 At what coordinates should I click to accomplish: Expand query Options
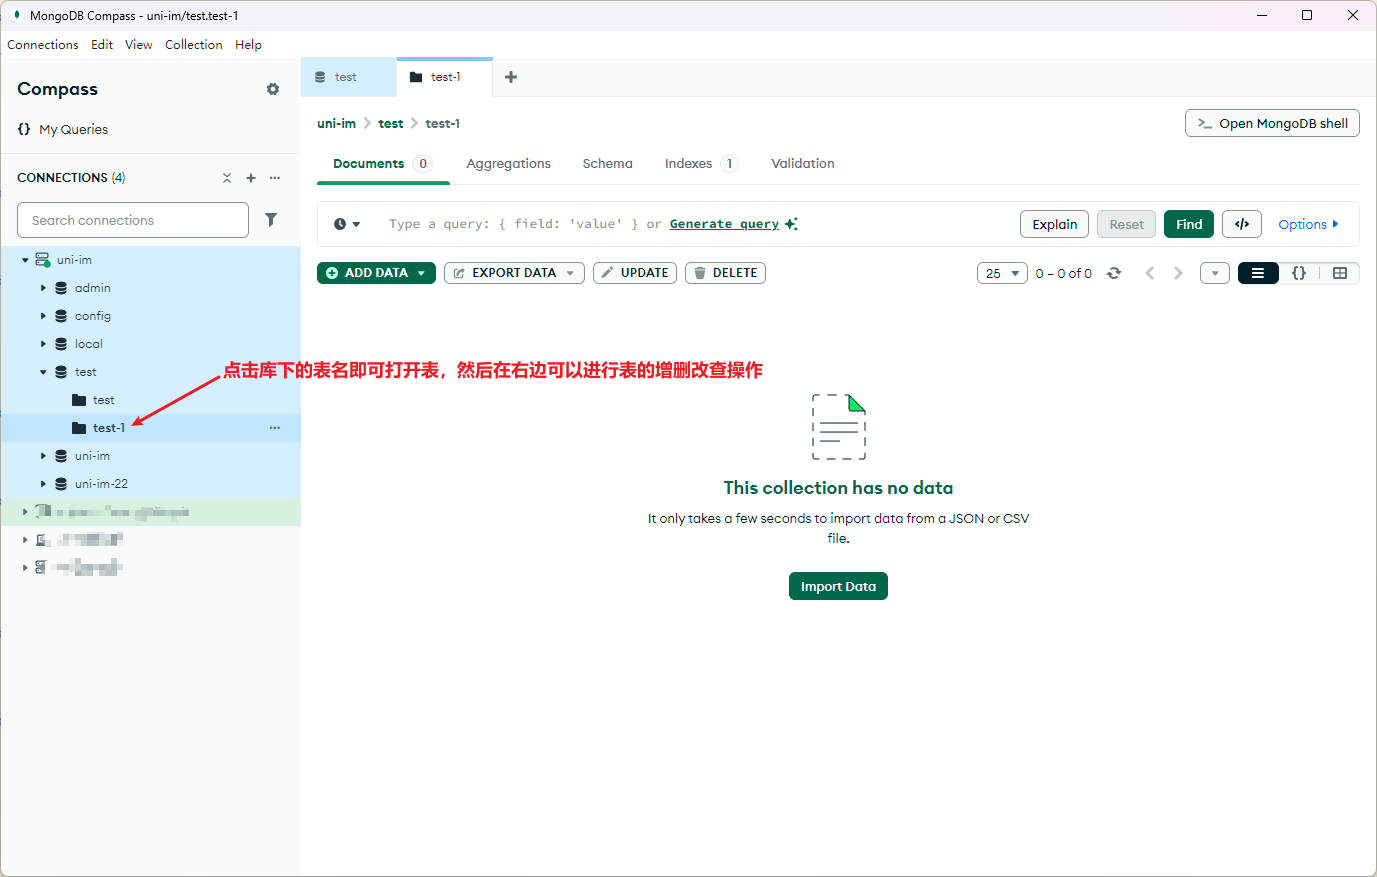[x=1308, y=224]
